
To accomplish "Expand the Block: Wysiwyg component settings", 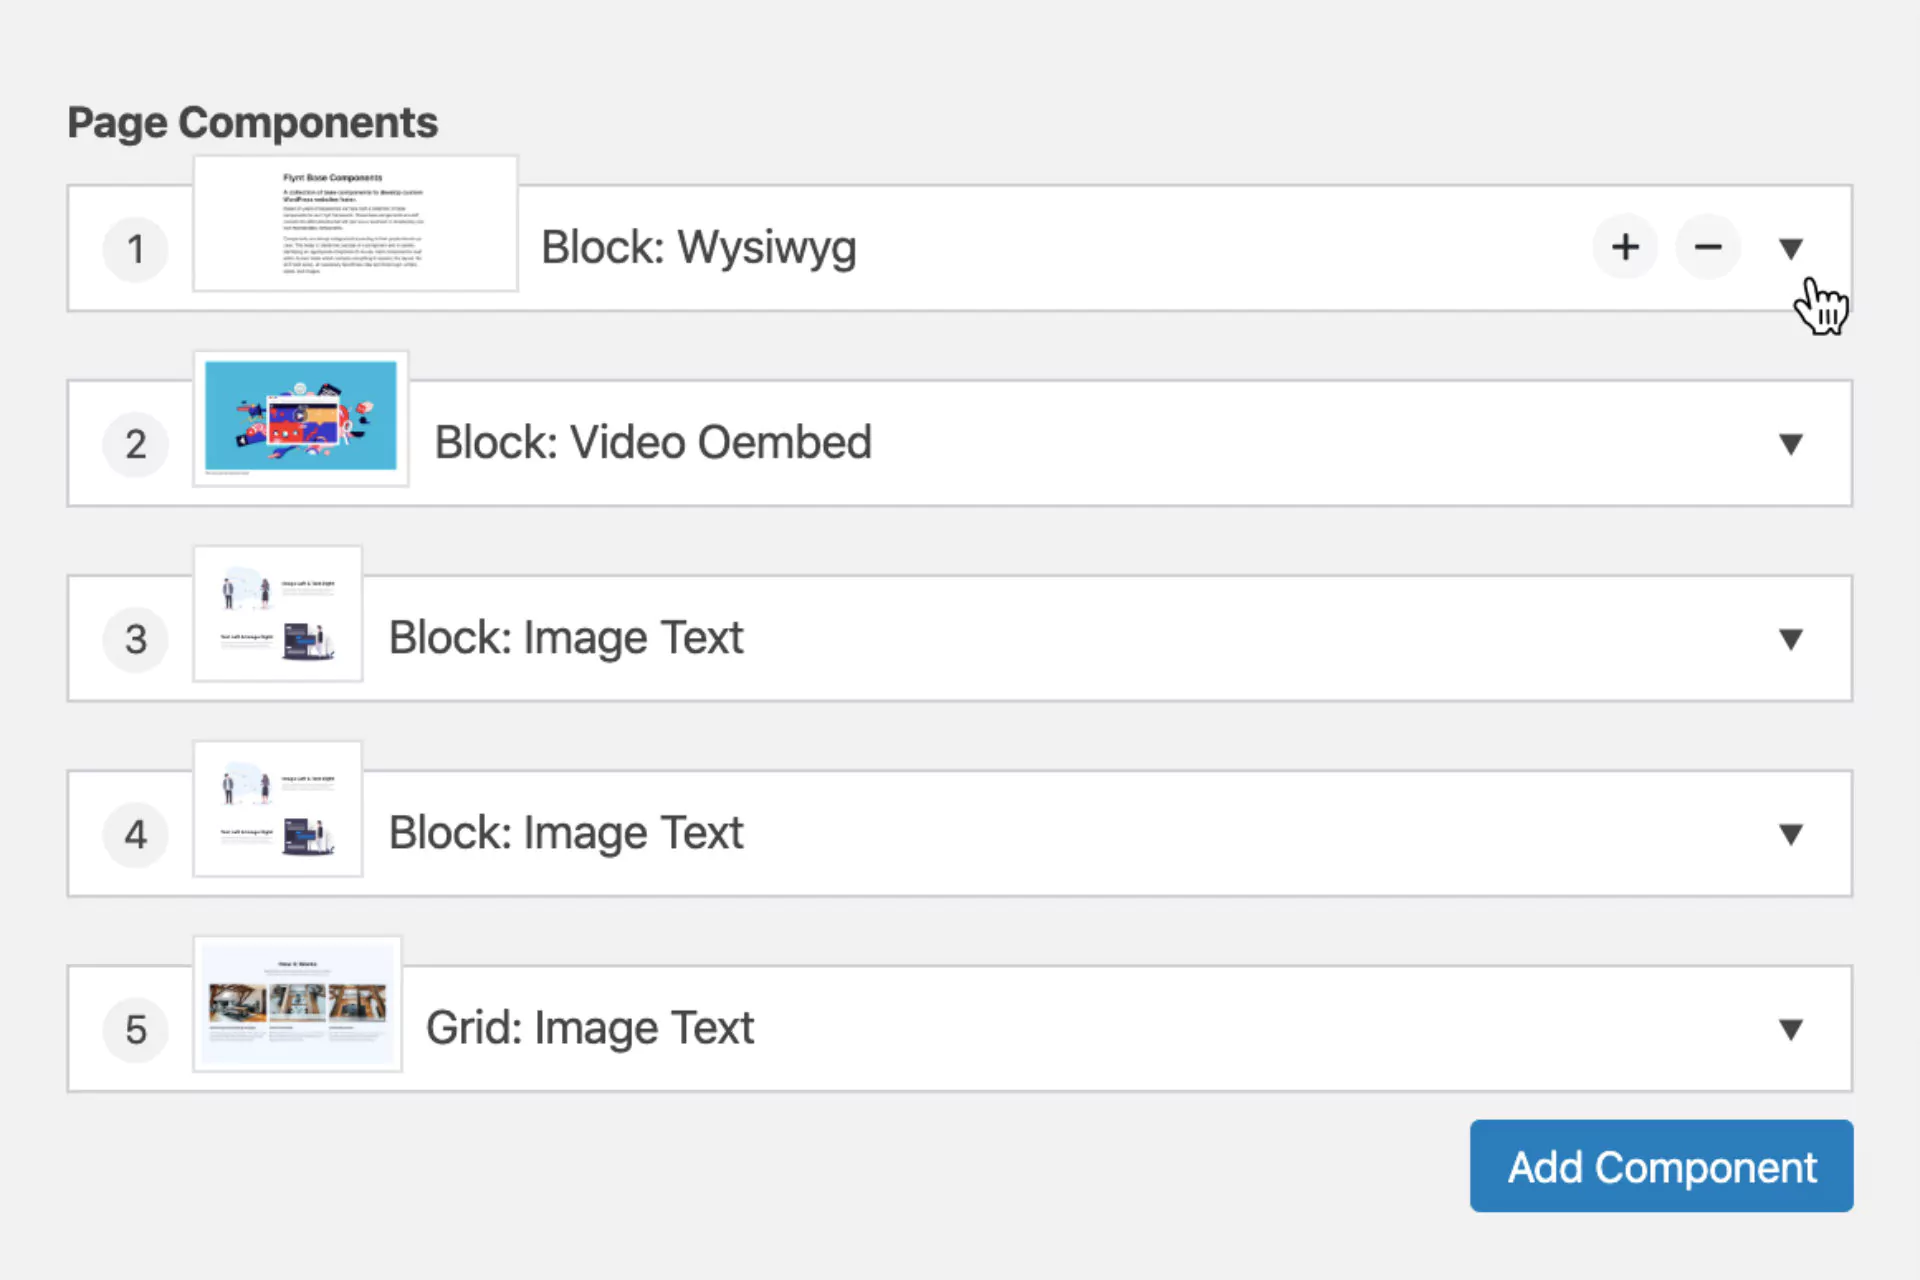I will coord(1790,247).
